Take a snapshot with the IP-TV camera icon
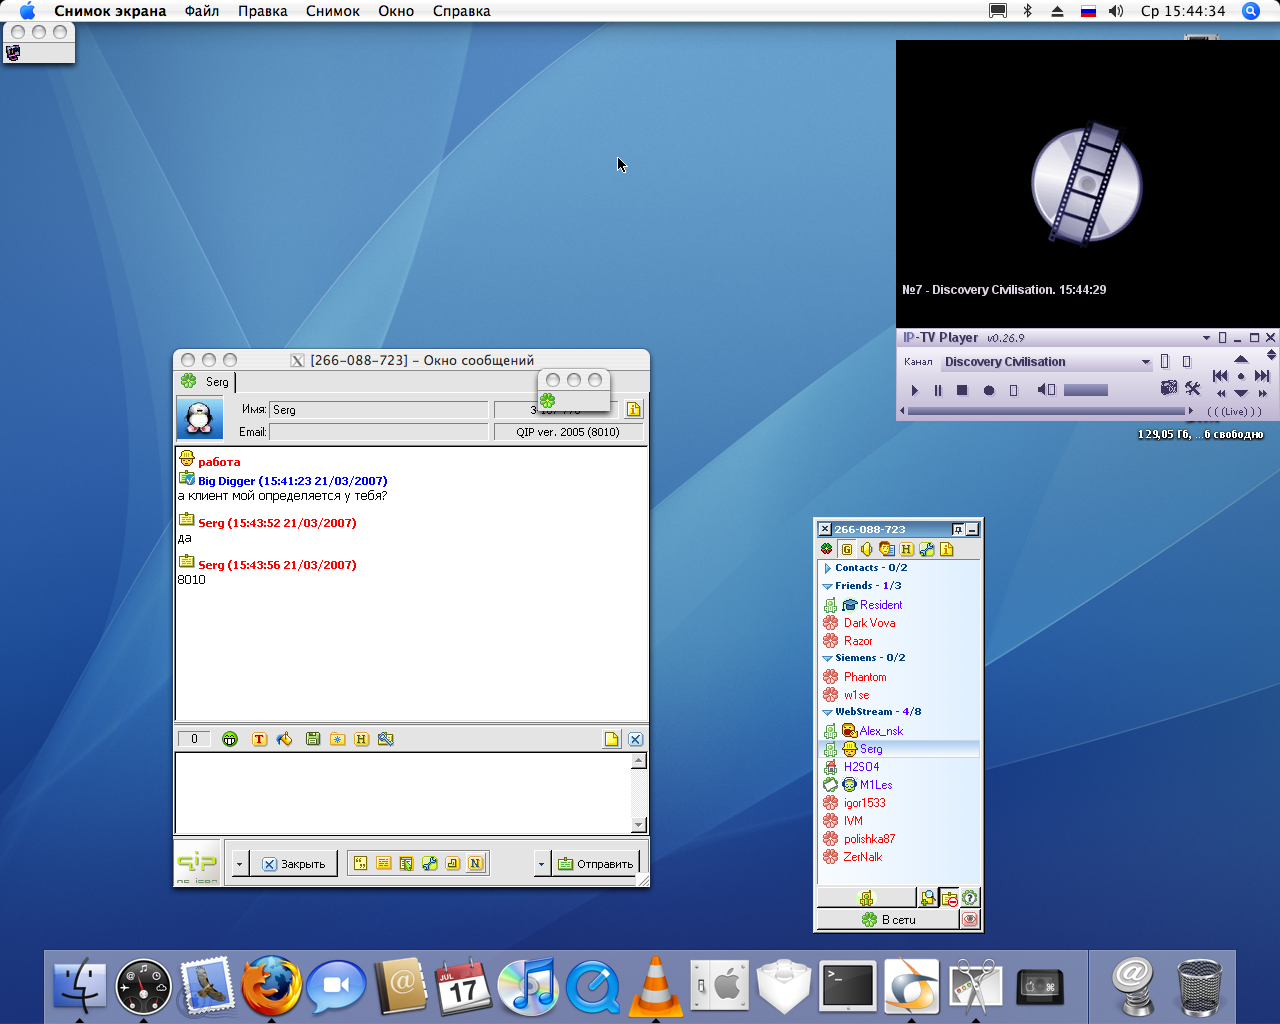Image resolution: width=1280 pixels, height=1024 pixels. 1168,388
